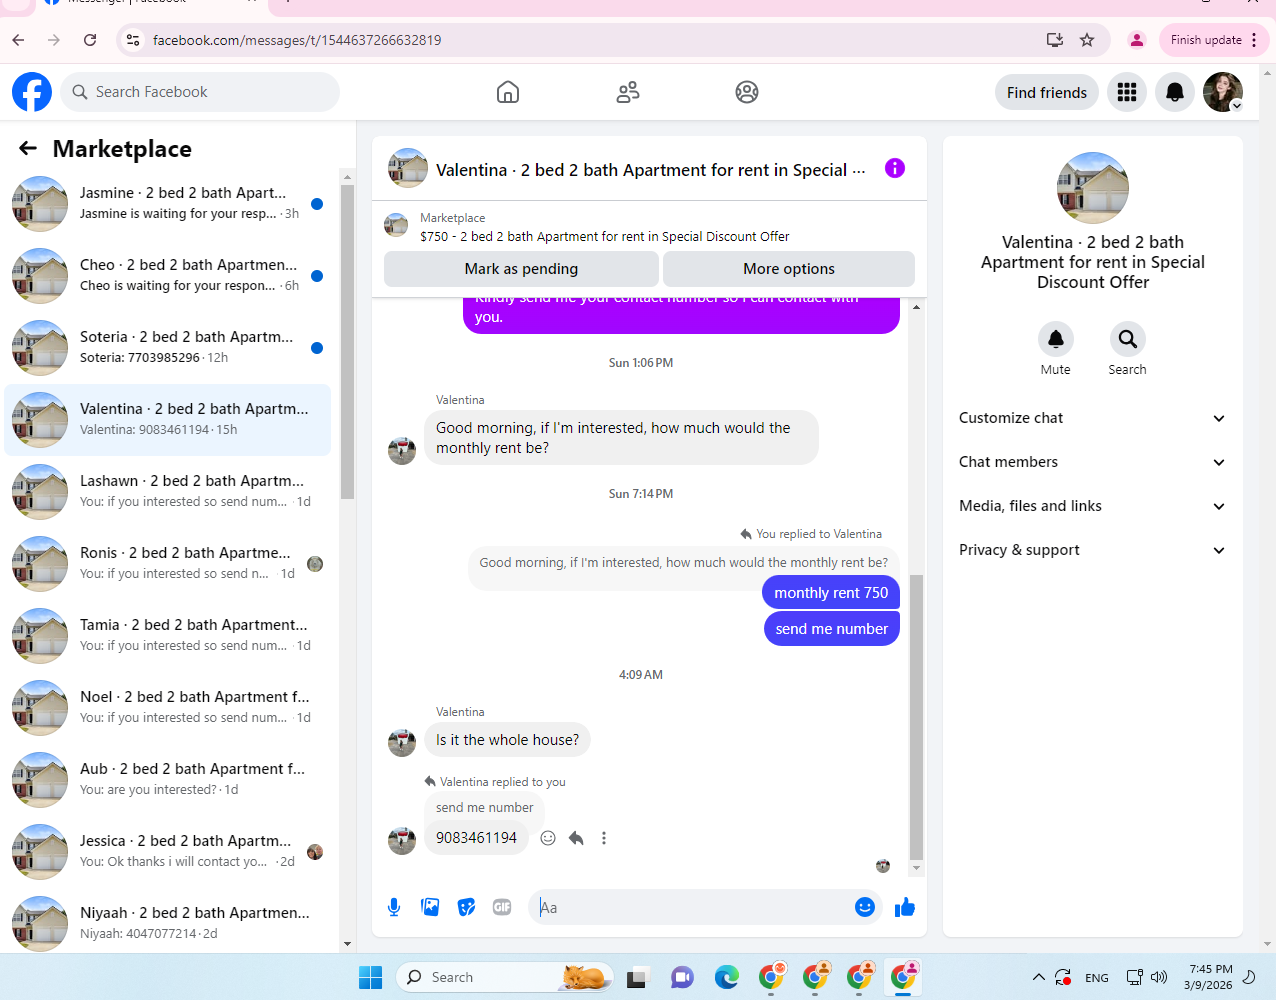Image resolution: width=1276 pixels, height=1000 pixels.
Task: Expand Media, files and links section
Action: pos(1092,506)
